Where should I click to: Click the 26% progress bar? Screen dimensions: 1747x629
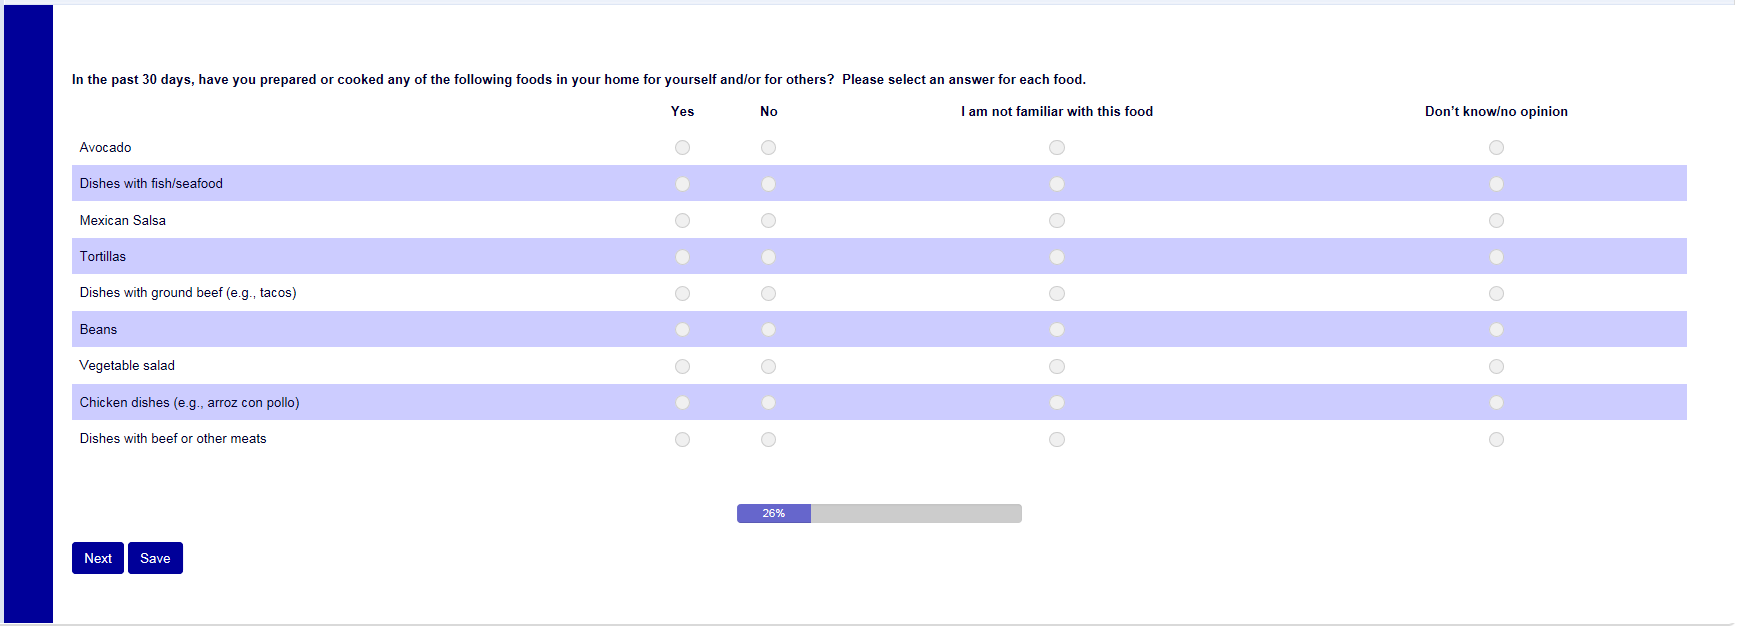pos(879,513)
